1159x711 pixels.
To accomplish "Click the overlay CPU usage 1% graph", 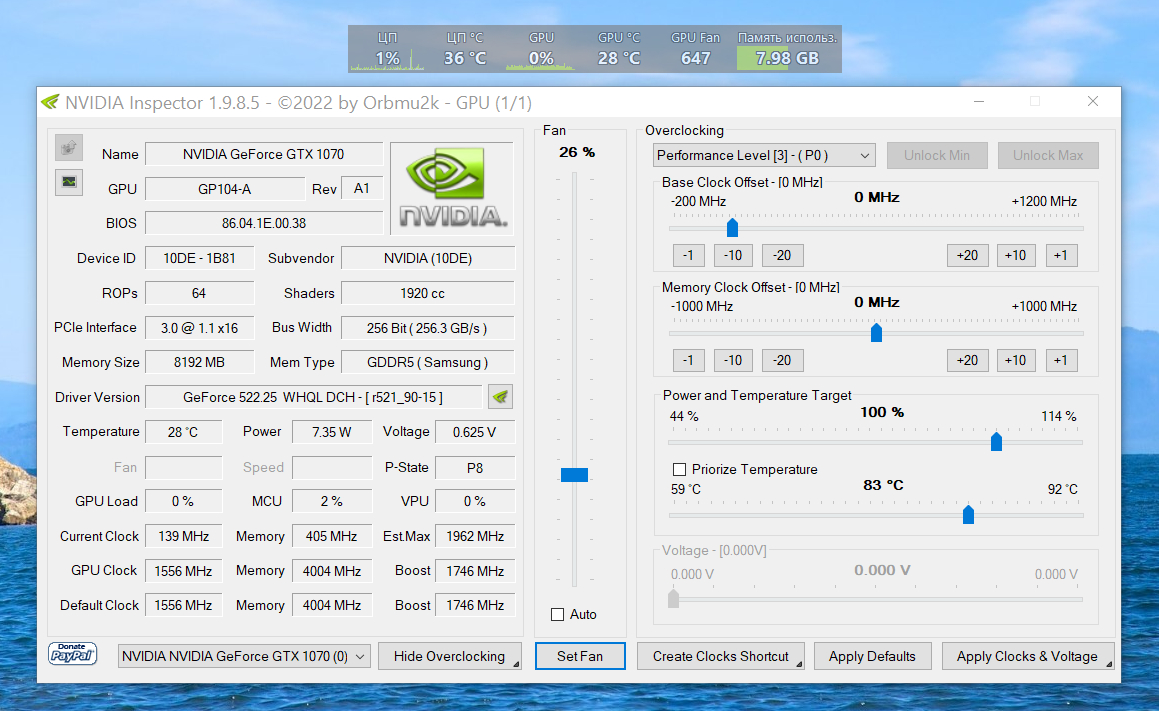I will tap(387, 58).
